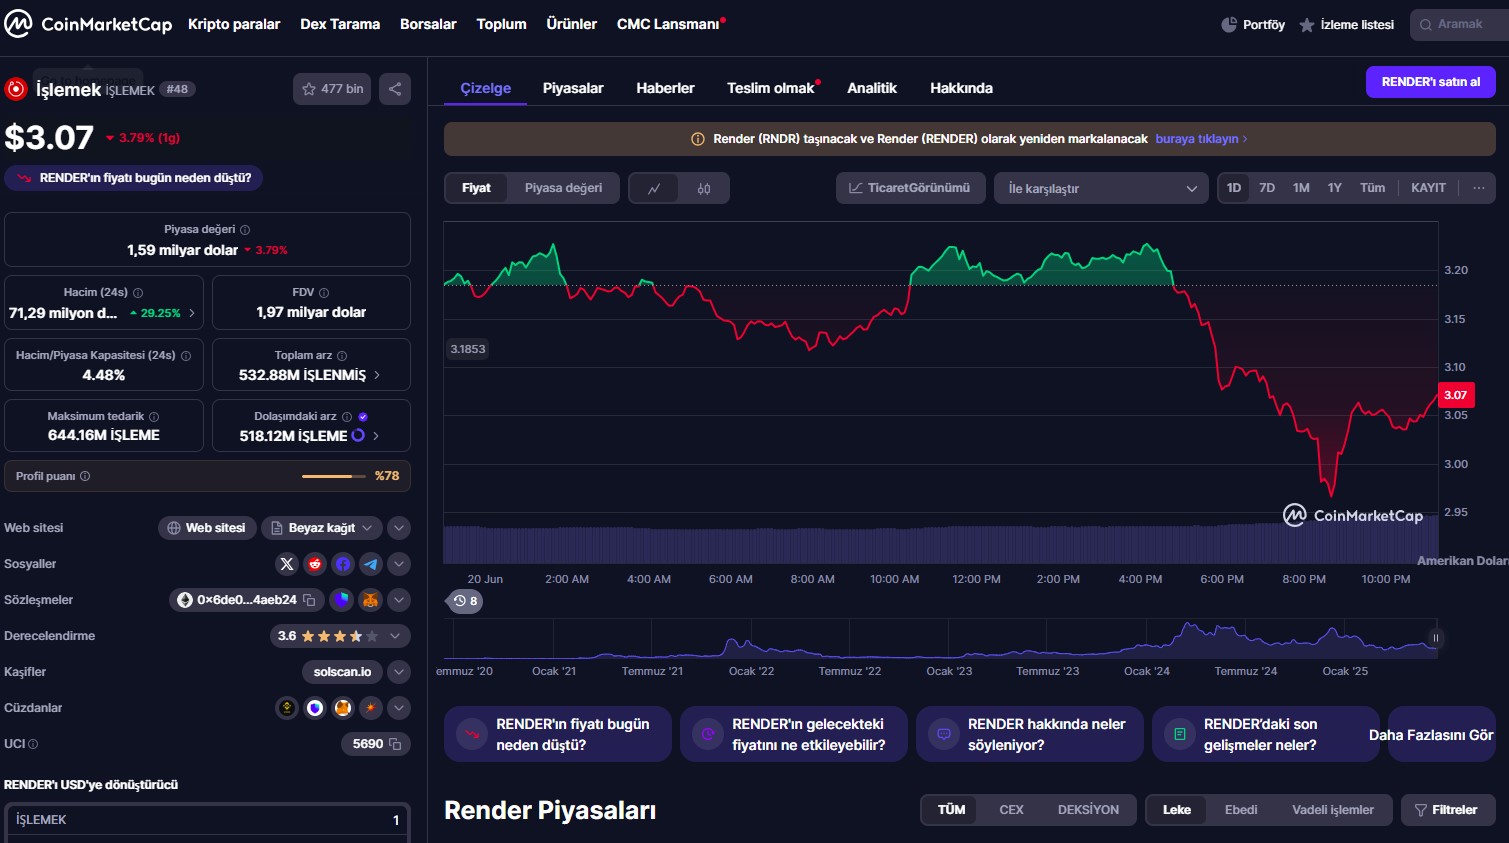Image resolution: width=1509 pixels, height=843 pixels.
Task: Open the İle karşılaştır dropdown
Action: [1101, 188]
